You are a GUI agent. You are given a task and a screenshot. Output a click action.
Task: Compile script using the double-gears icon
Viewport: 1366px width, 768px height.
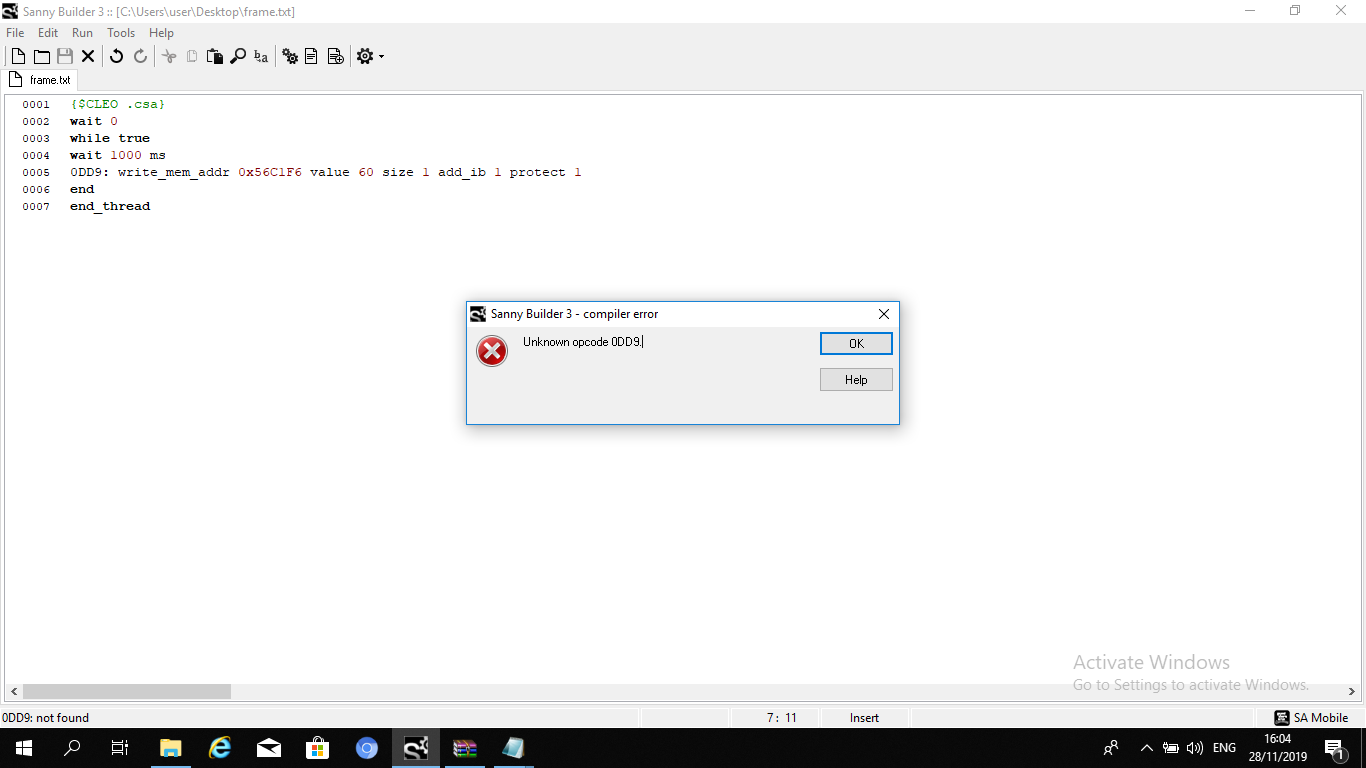(290, 56)
